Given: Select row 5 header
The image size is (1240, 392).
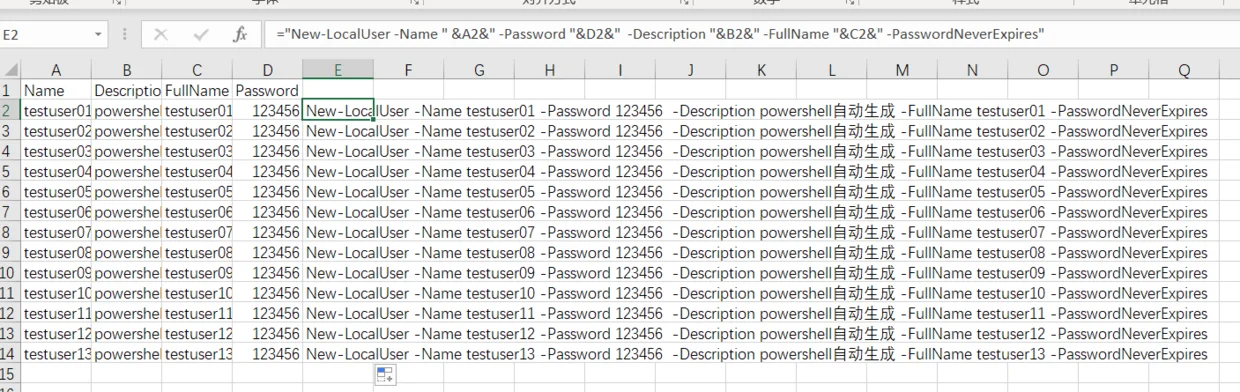Looking at the screenshot, I should pyautogui.click(x=10, y=171).
